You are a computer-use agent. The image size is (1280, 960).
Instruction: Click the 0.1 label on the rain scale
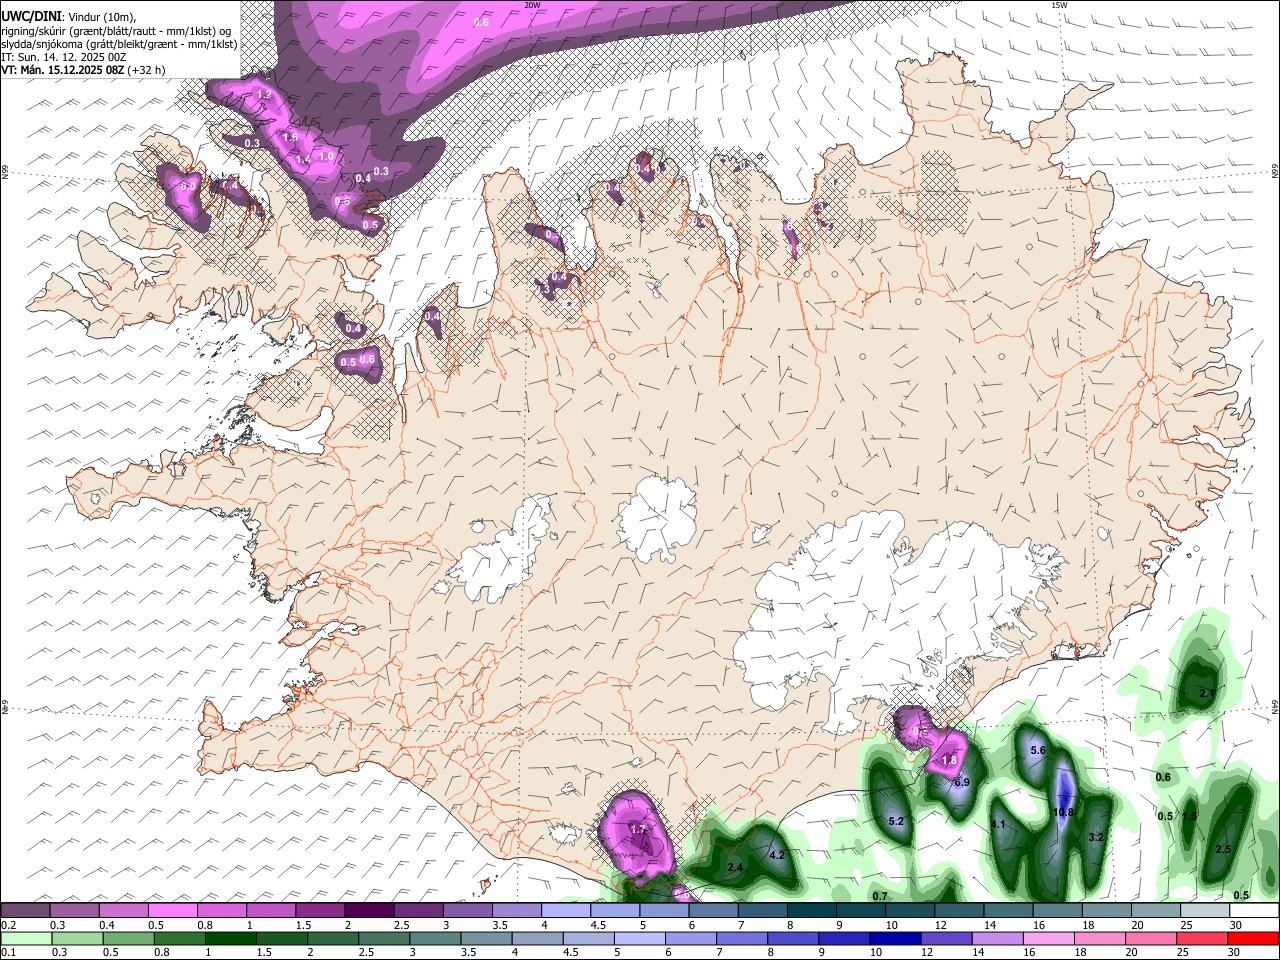[x=8, y=953]
